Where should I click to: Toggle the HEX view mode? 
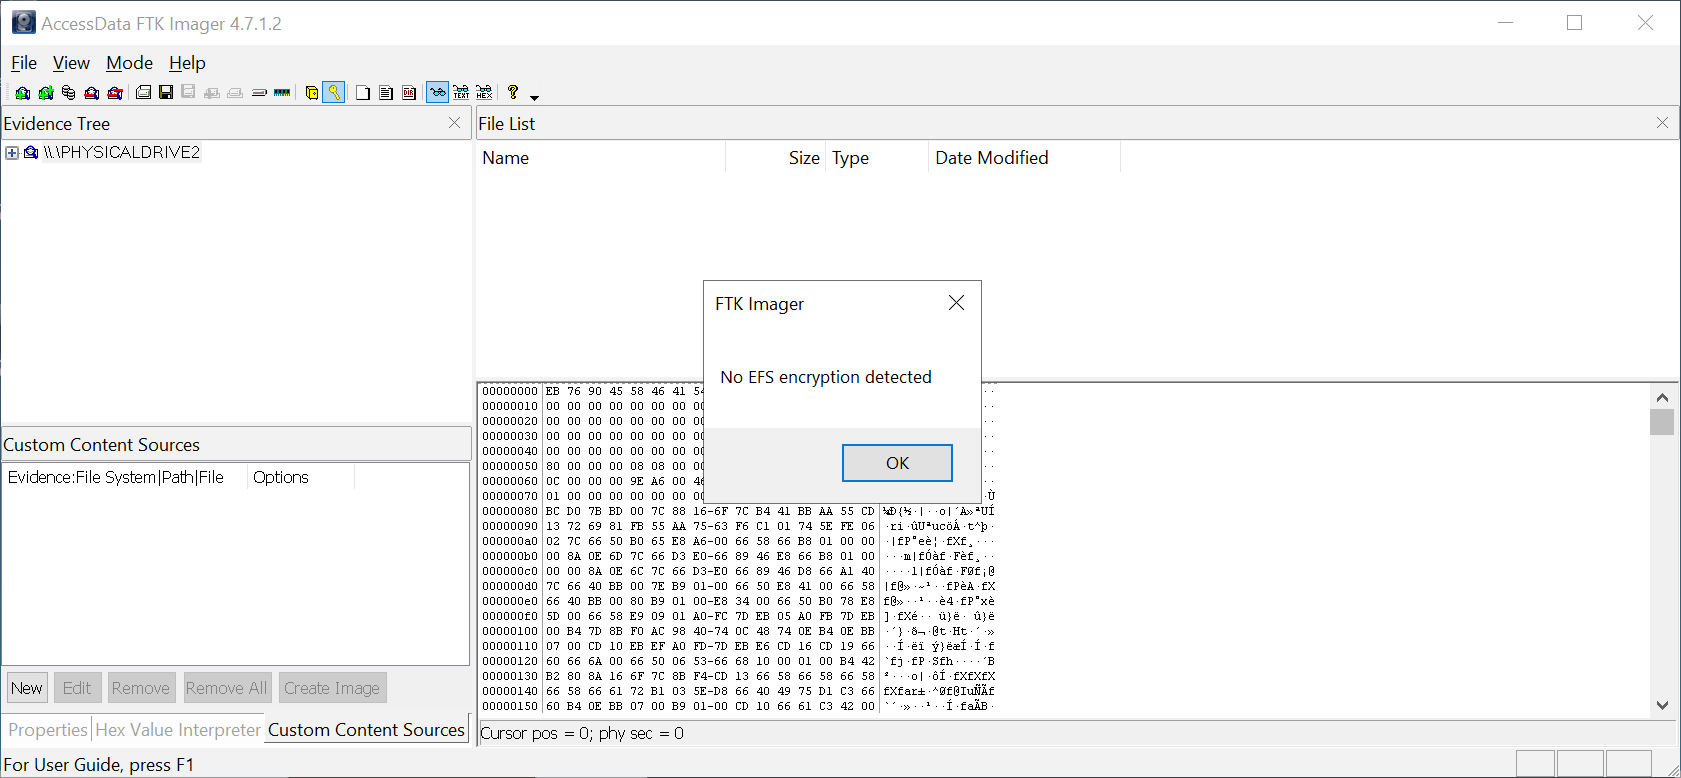(x=484, y=93)
